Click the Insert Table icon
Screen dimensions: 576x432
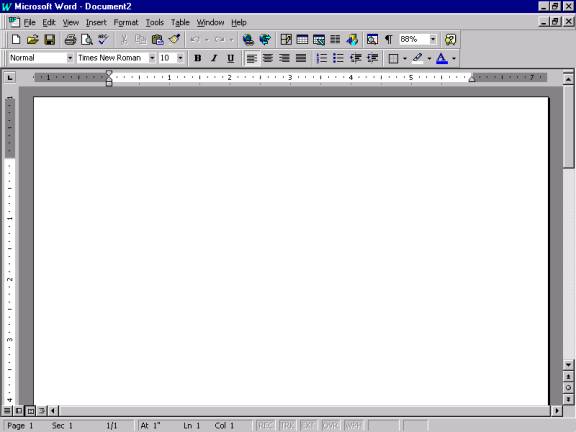[302, 39]
